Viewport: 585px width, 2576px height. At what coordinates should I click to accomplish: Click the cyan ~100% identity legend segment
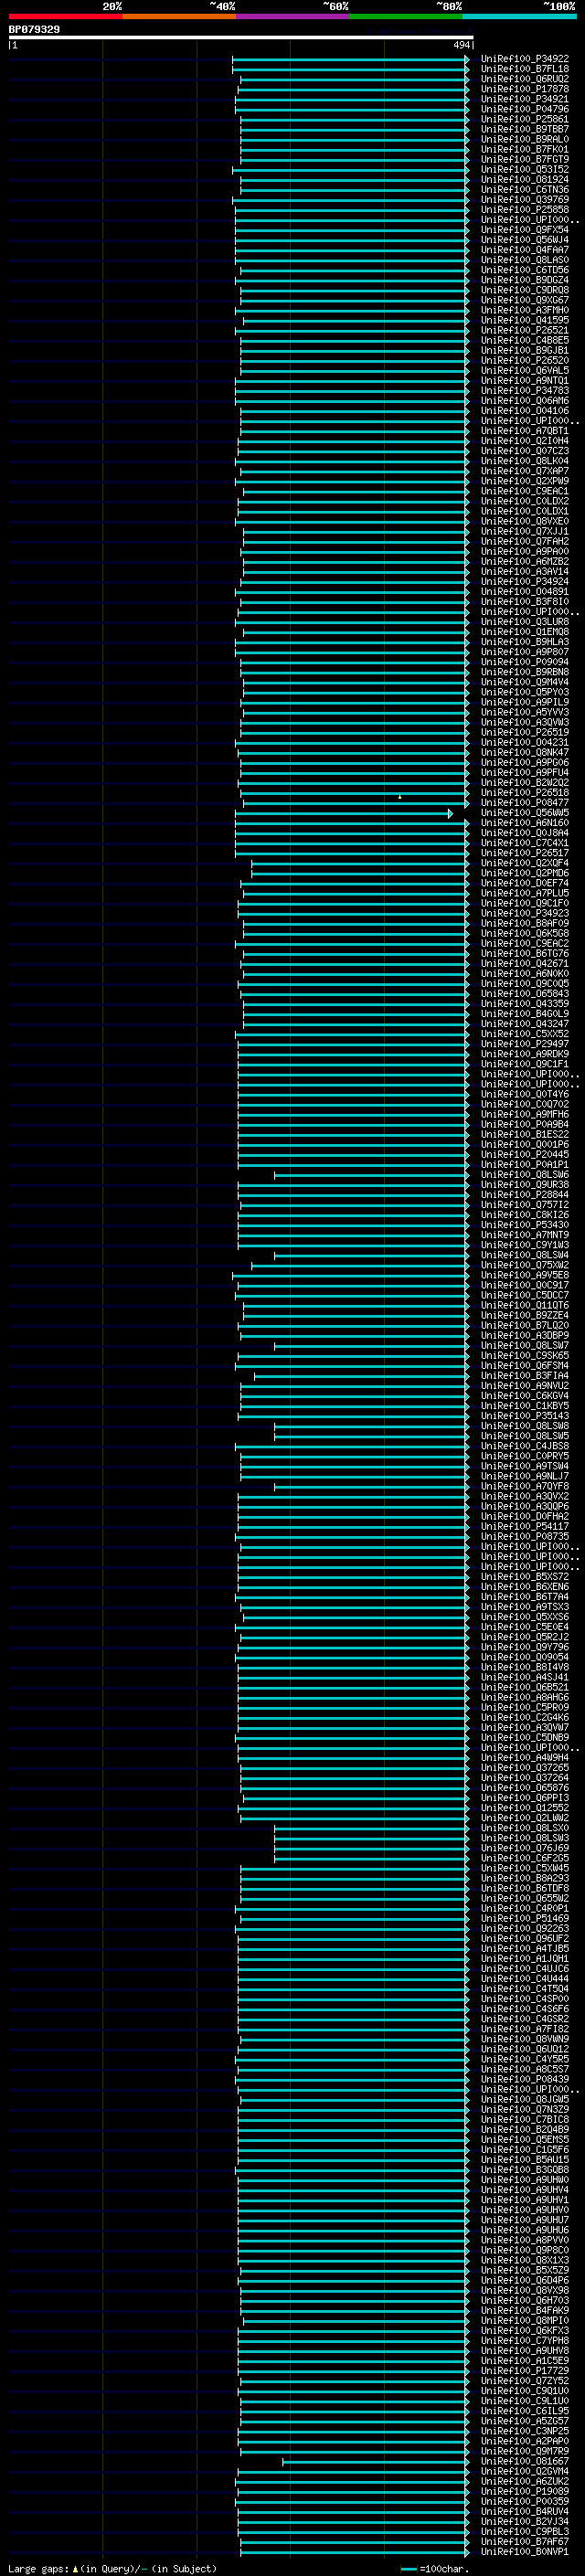(520, 16)
